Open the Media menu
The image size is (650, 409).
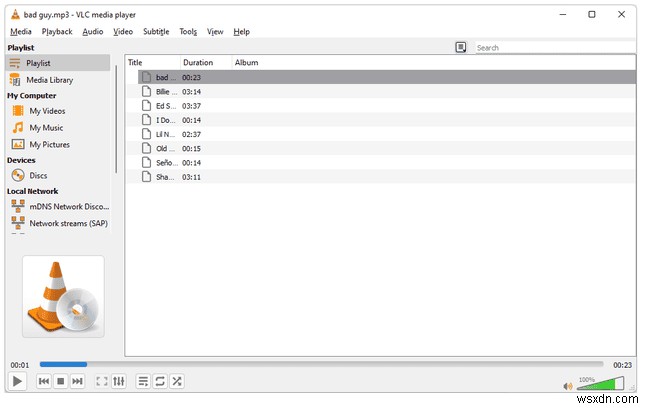coord(21,31)
